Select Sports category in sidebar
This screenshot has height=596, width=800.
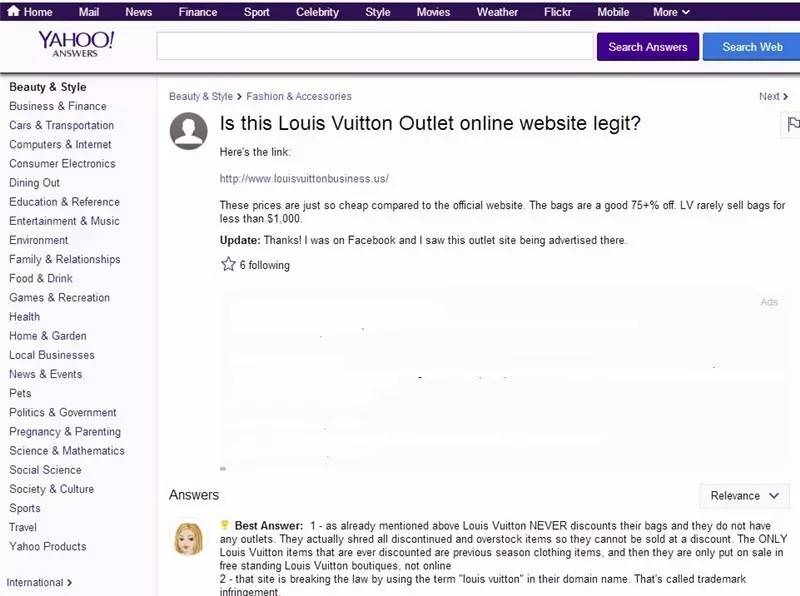pos(24,508)
